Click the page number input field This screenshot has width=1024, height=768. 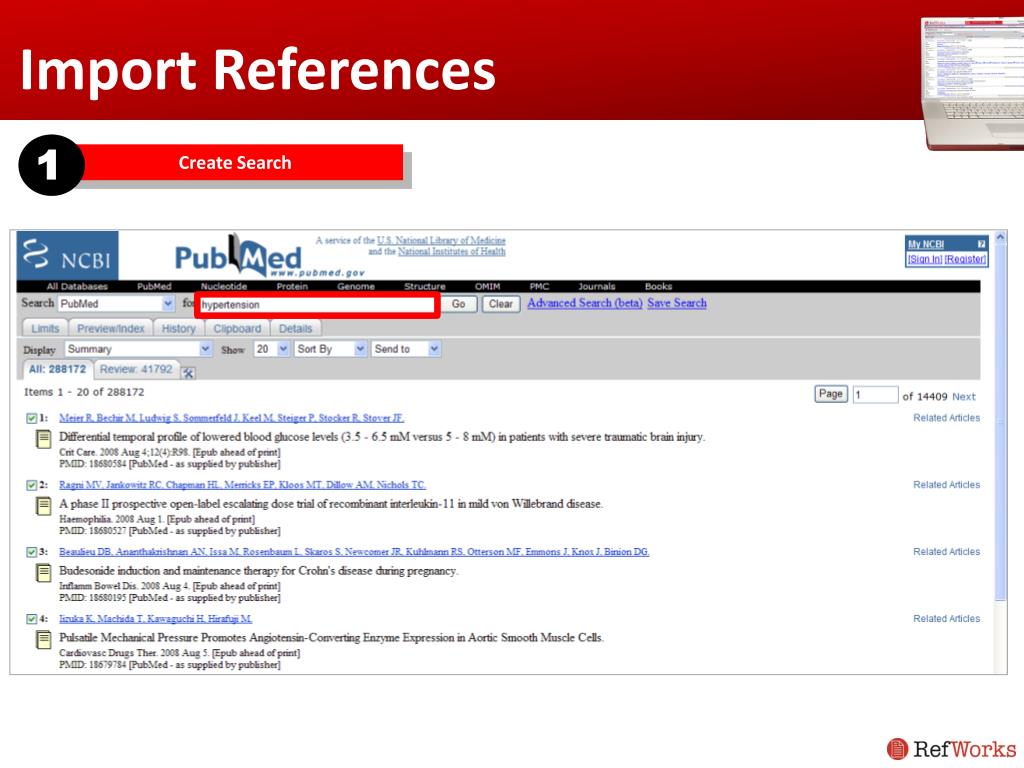point(875,394)
